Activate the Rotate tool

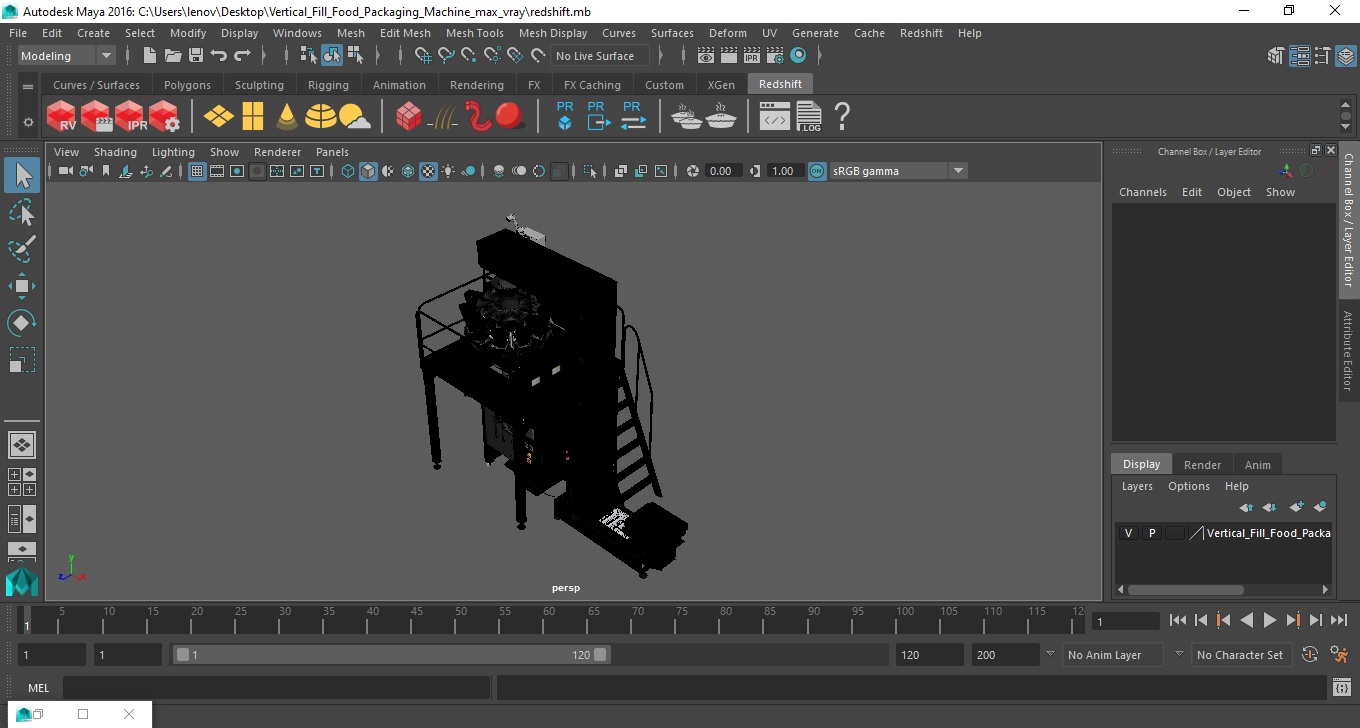(22, 323)
